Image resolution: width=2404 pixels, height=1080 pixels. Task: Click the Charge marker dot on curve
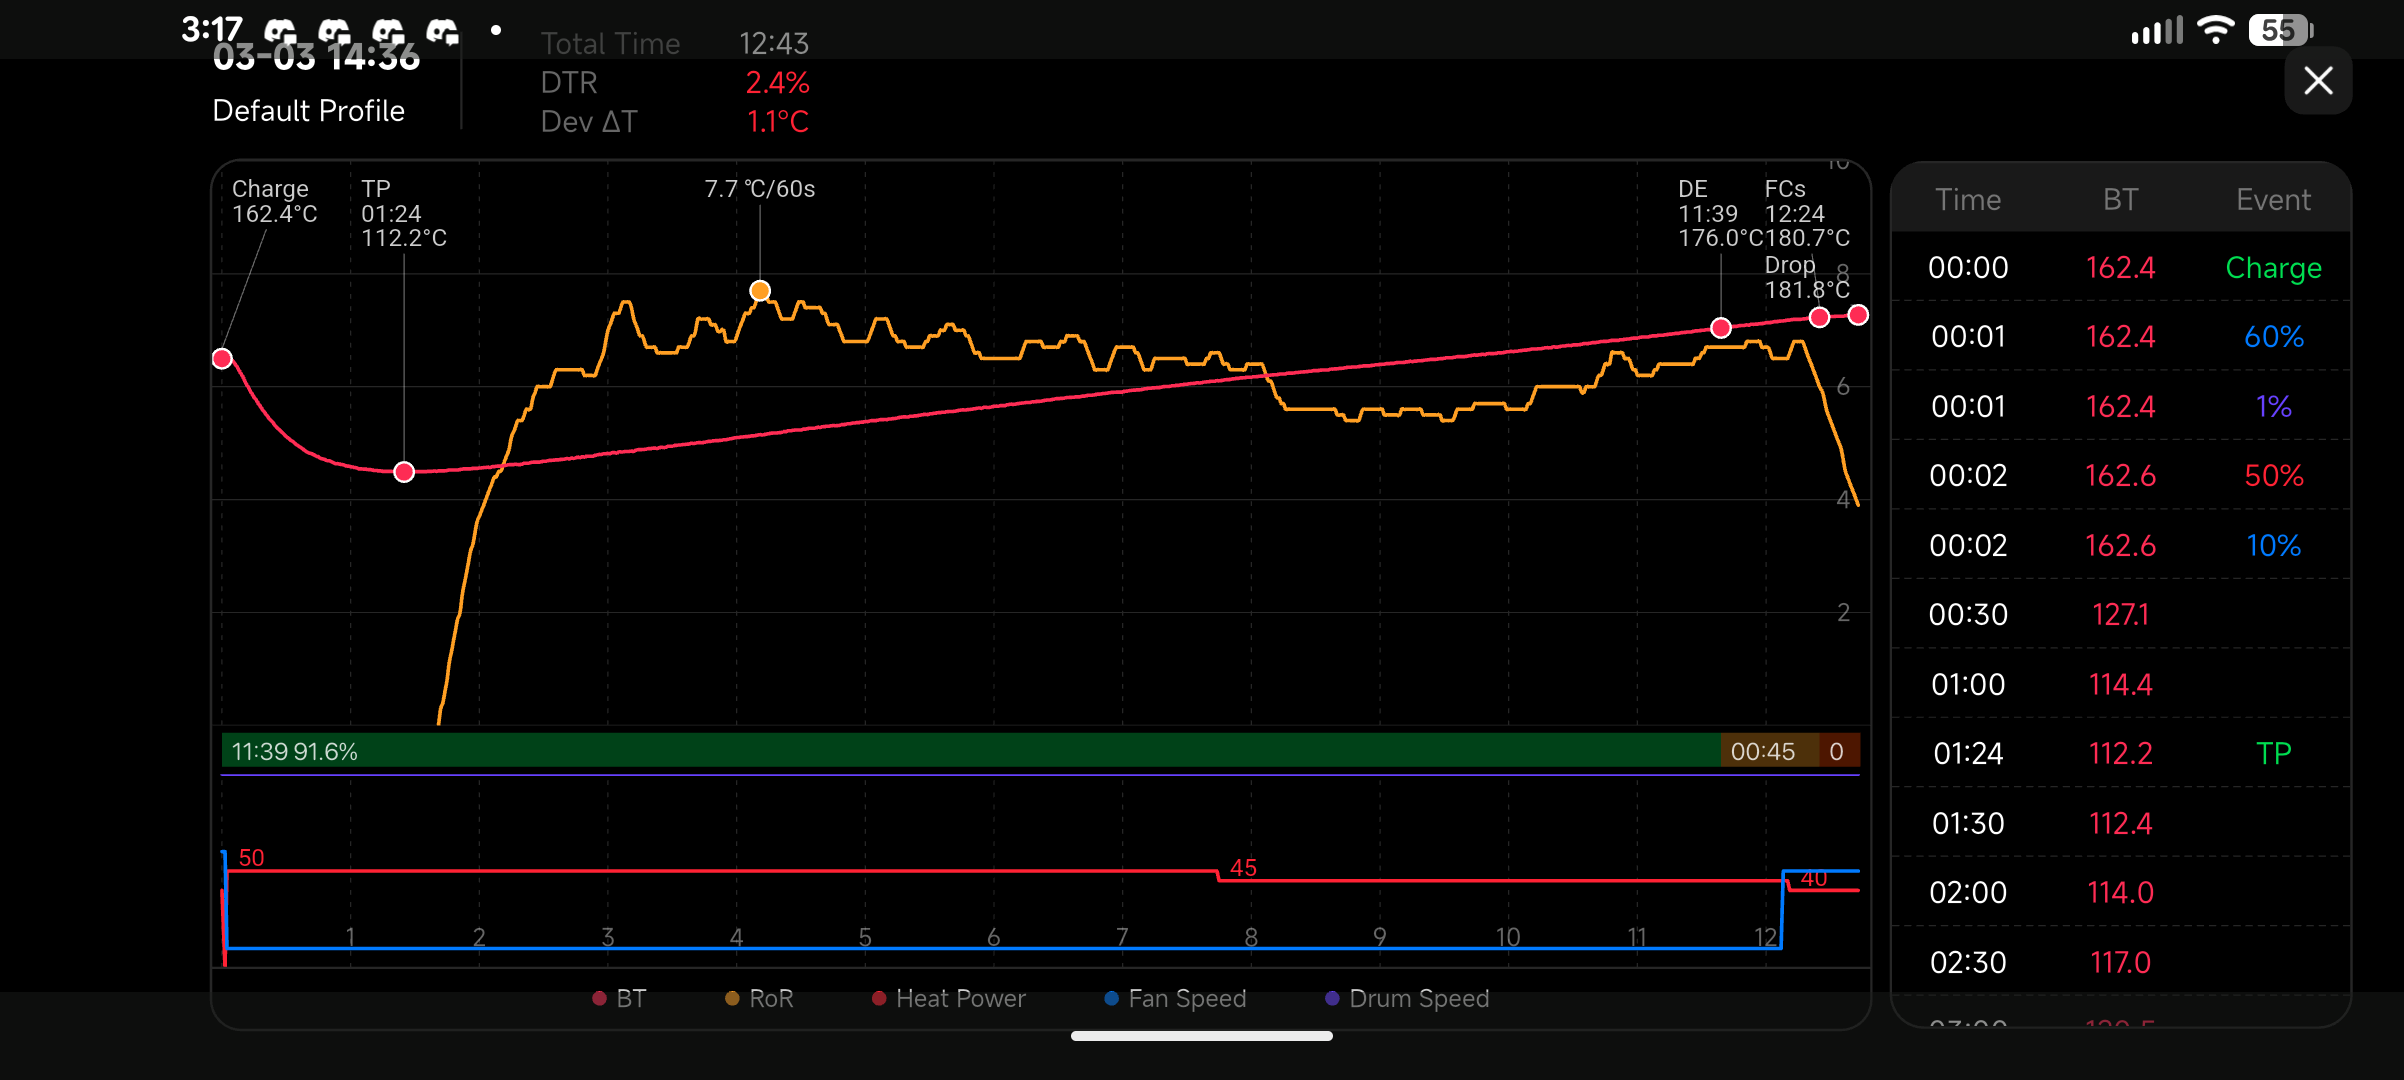[x=222, y=358]
